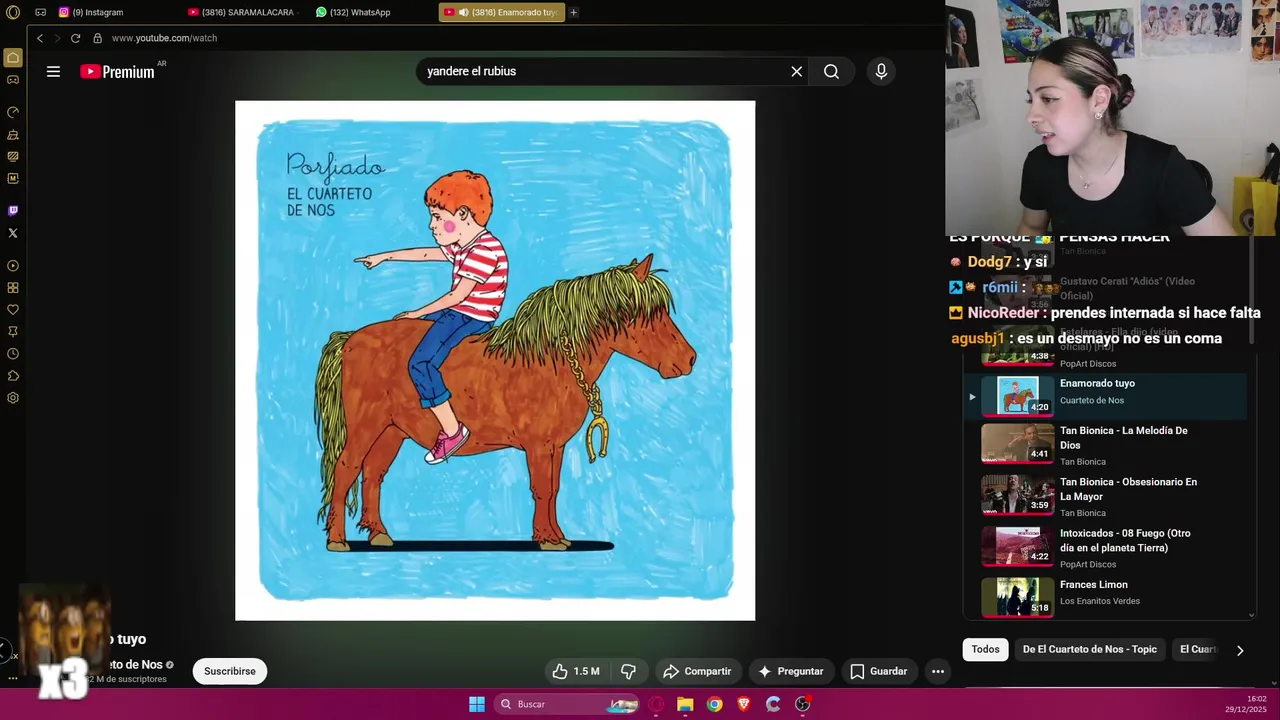Switch to the SARAMALACARA browser tab

[245, 12]
